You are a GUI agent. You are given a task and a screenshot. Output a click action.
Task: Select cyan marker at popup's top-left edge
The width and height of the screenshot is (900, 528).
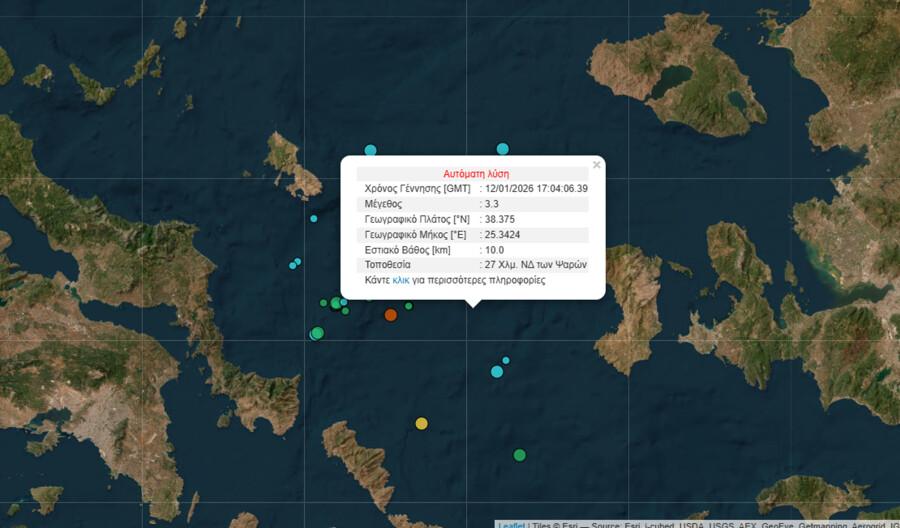click(x=370, y=151)
